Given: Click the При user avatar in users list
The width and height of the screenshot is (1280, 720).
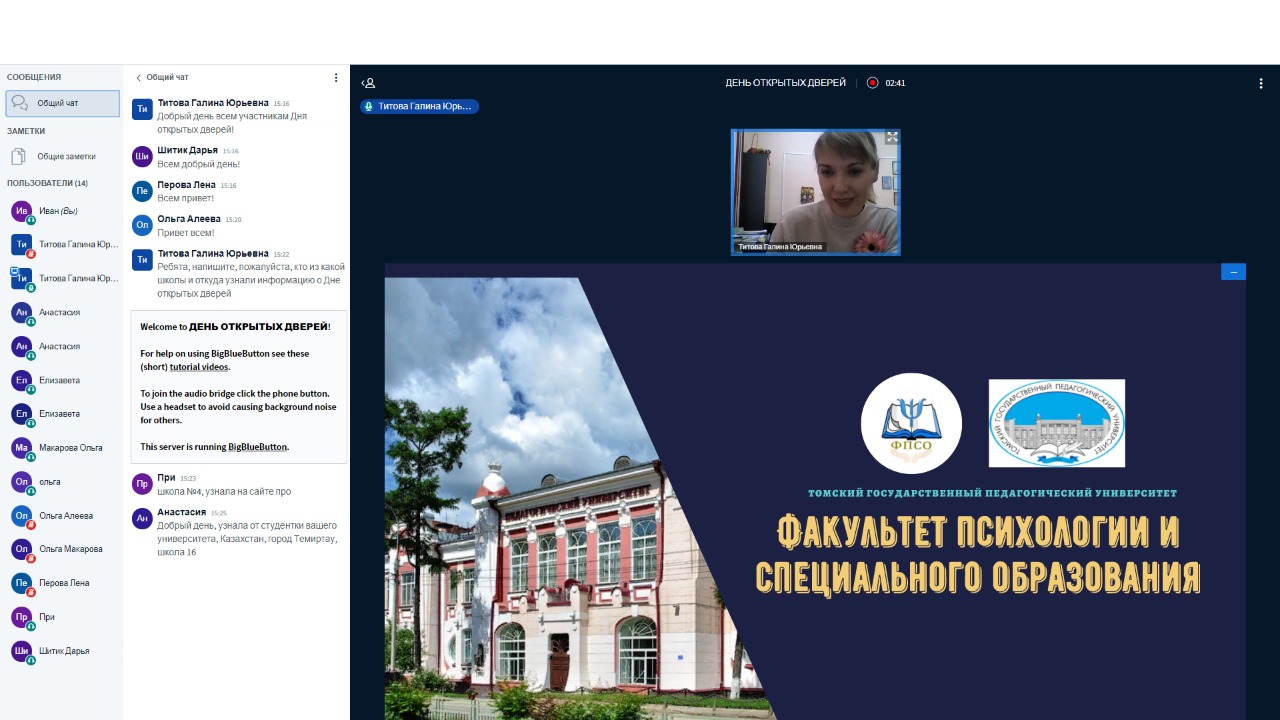Looking at the screenshot, I should click(x=21, y=617).
